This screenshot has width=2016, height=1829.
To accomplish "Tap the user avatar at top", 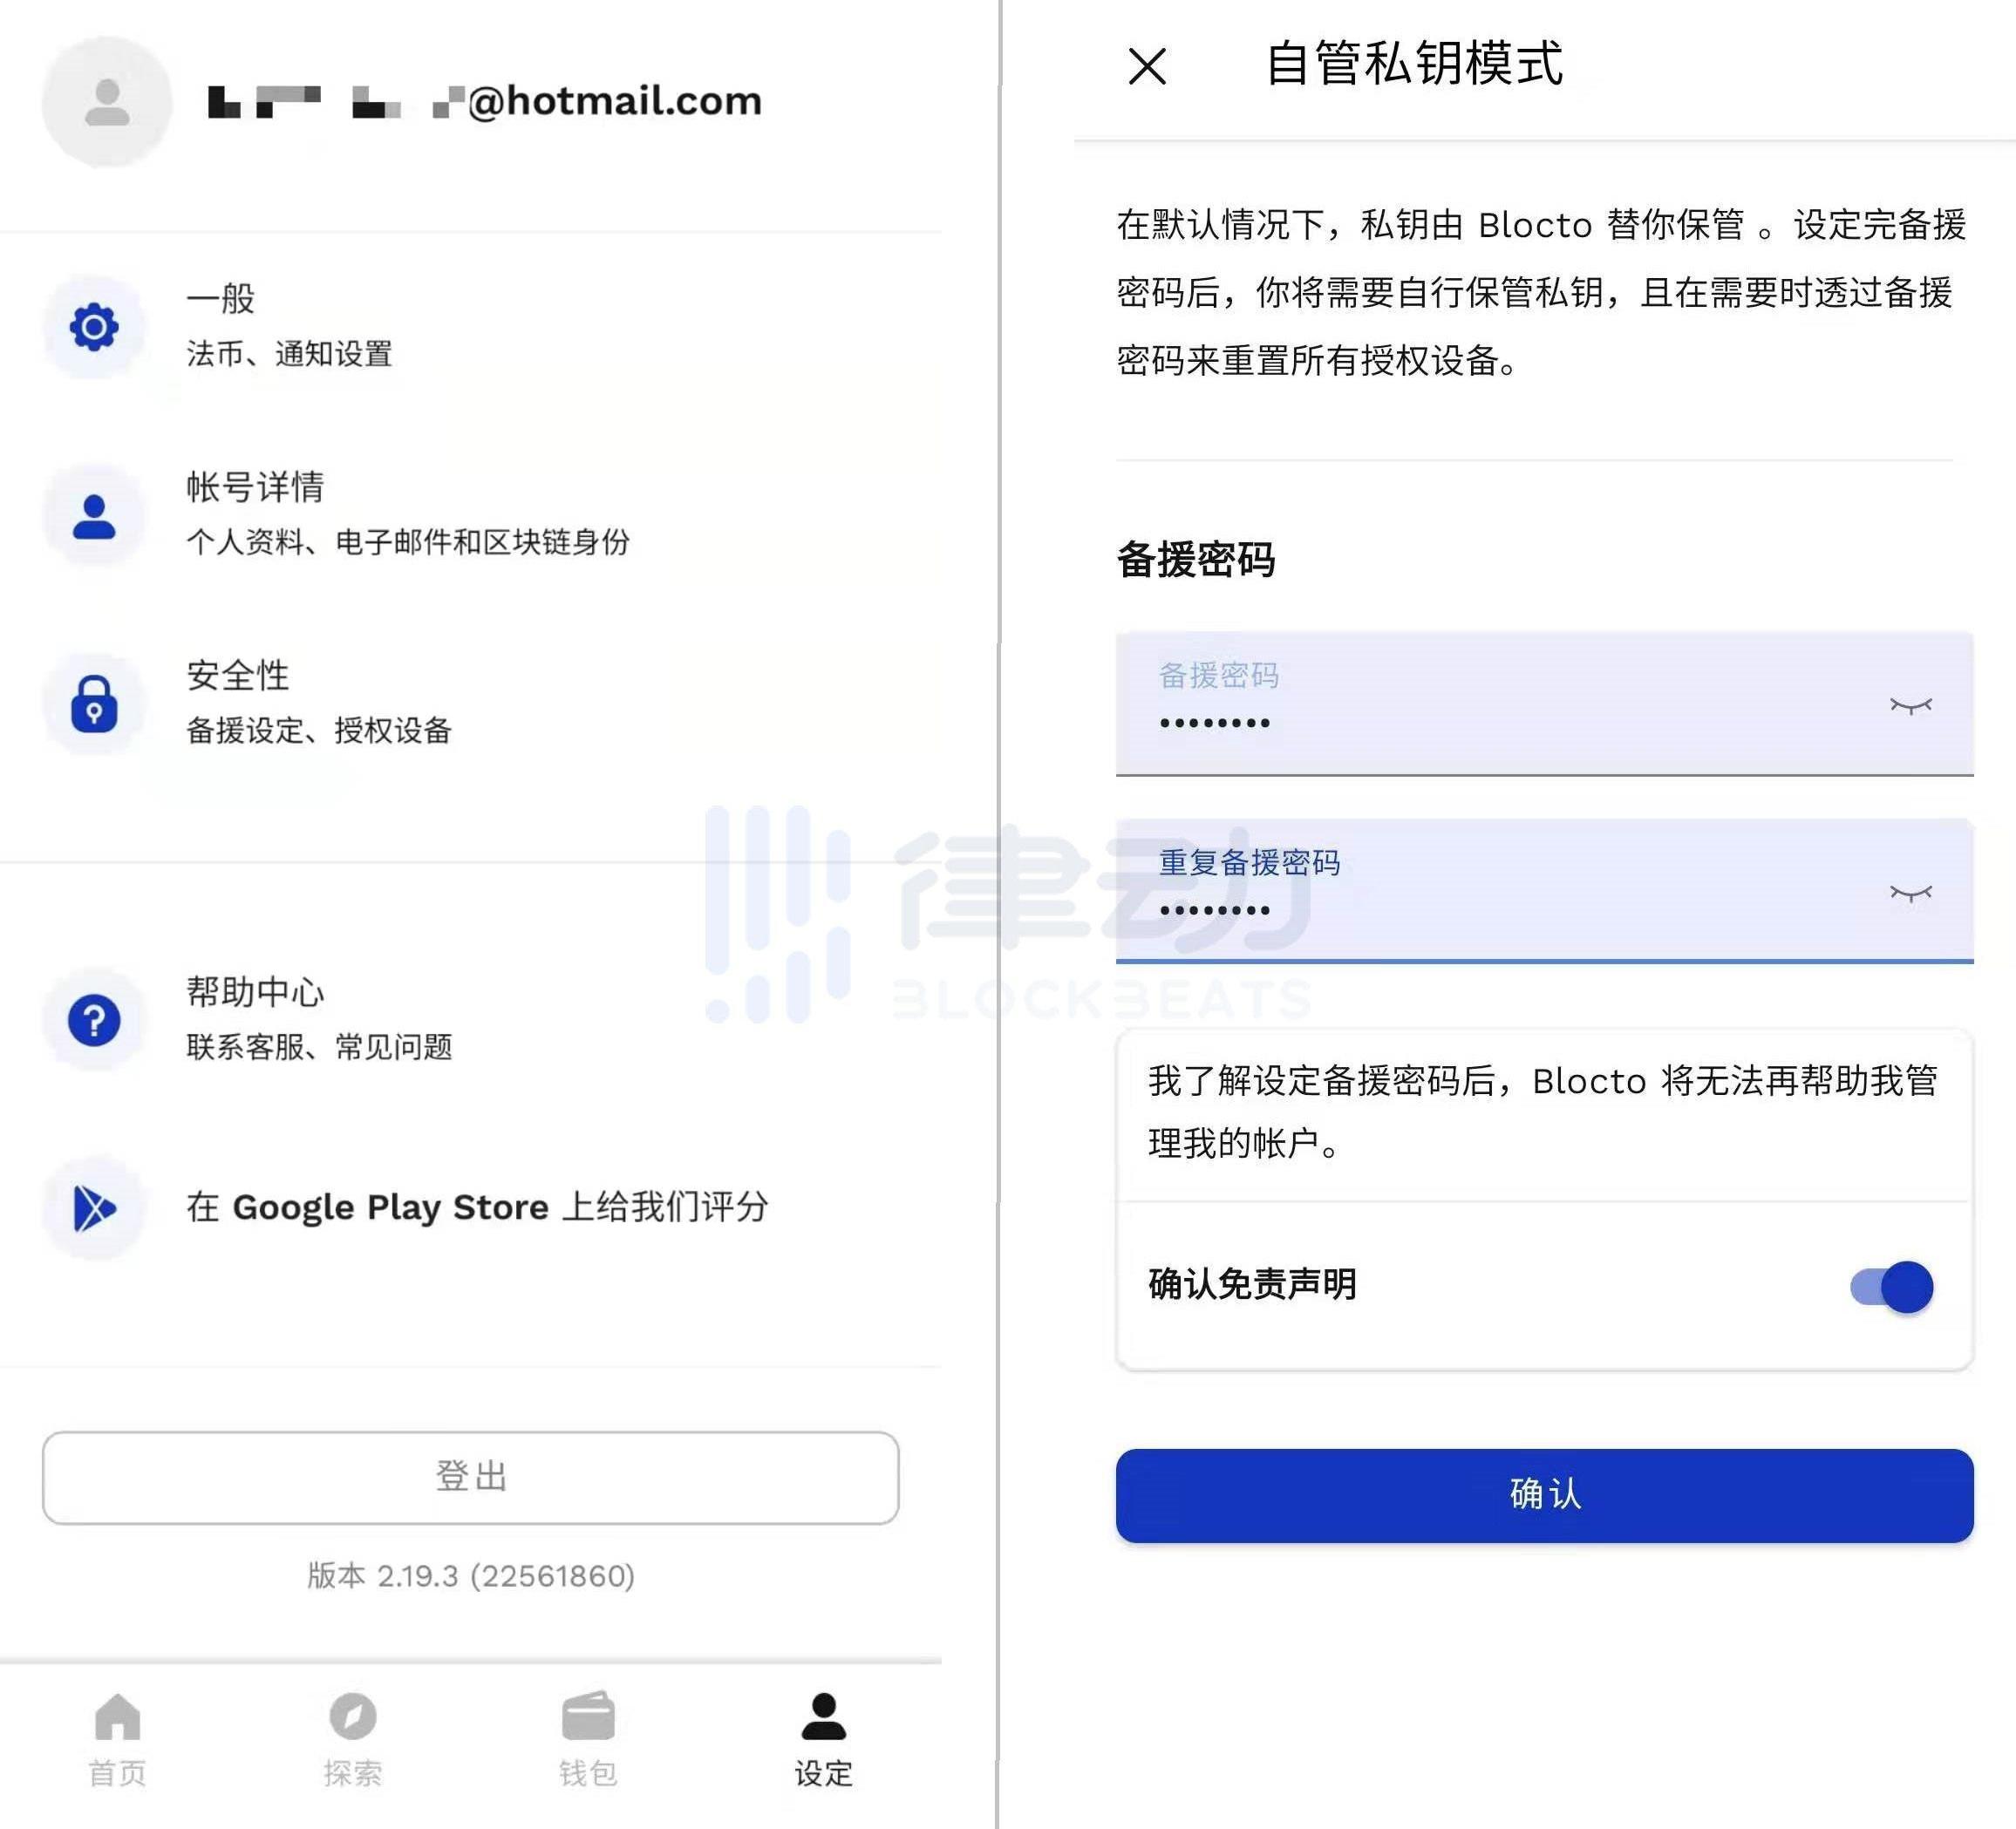I will coord(107,102).
